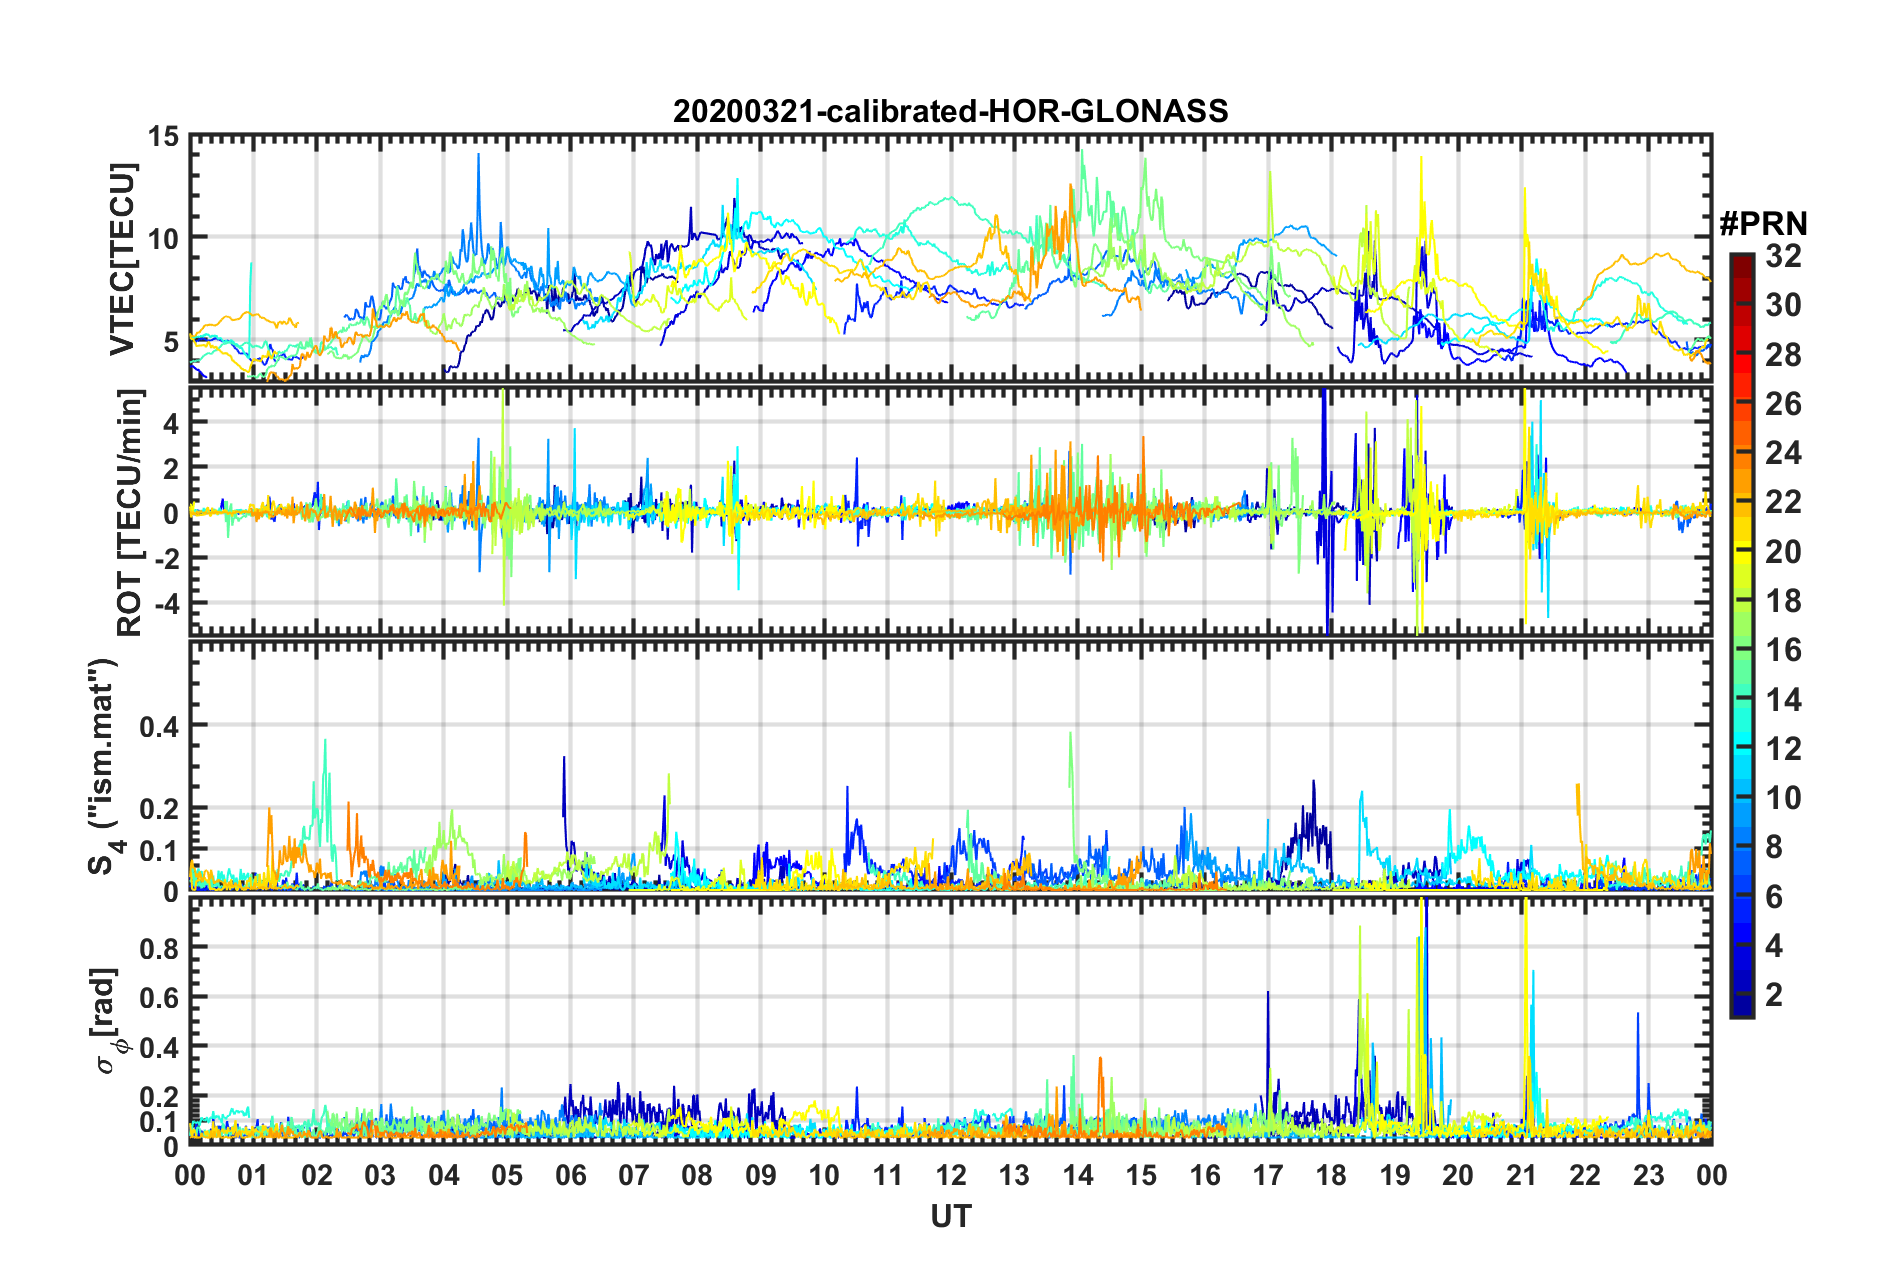The image size is (1902, 1272).
Task: Click ROT axis tick label -4
Action: coord(166,604)
